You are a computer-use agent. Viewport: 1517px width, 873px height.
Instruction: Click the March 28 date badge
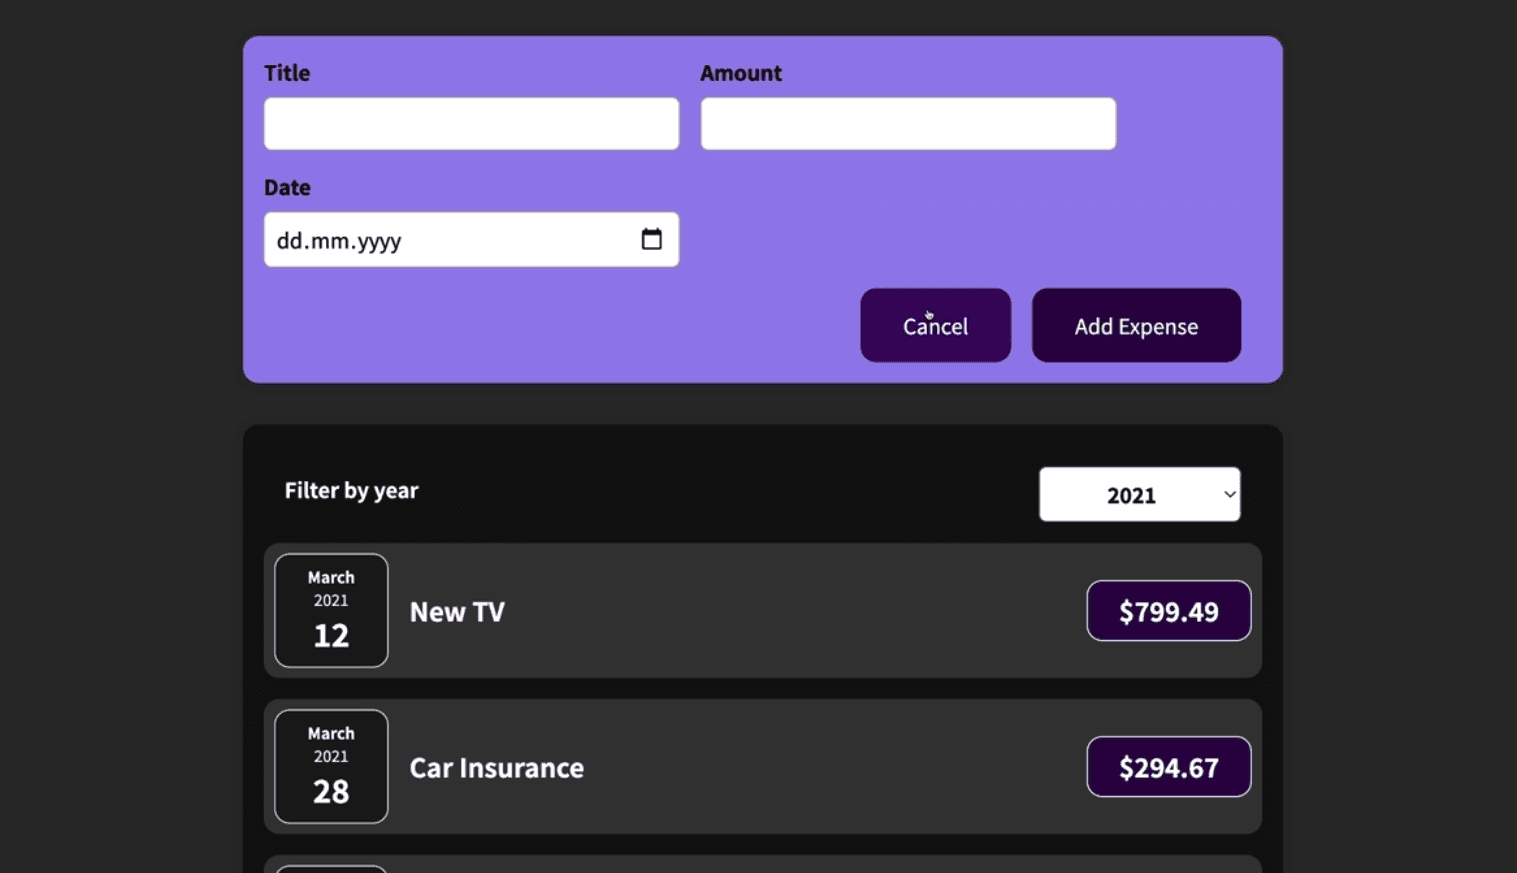(x=331, y=766)
